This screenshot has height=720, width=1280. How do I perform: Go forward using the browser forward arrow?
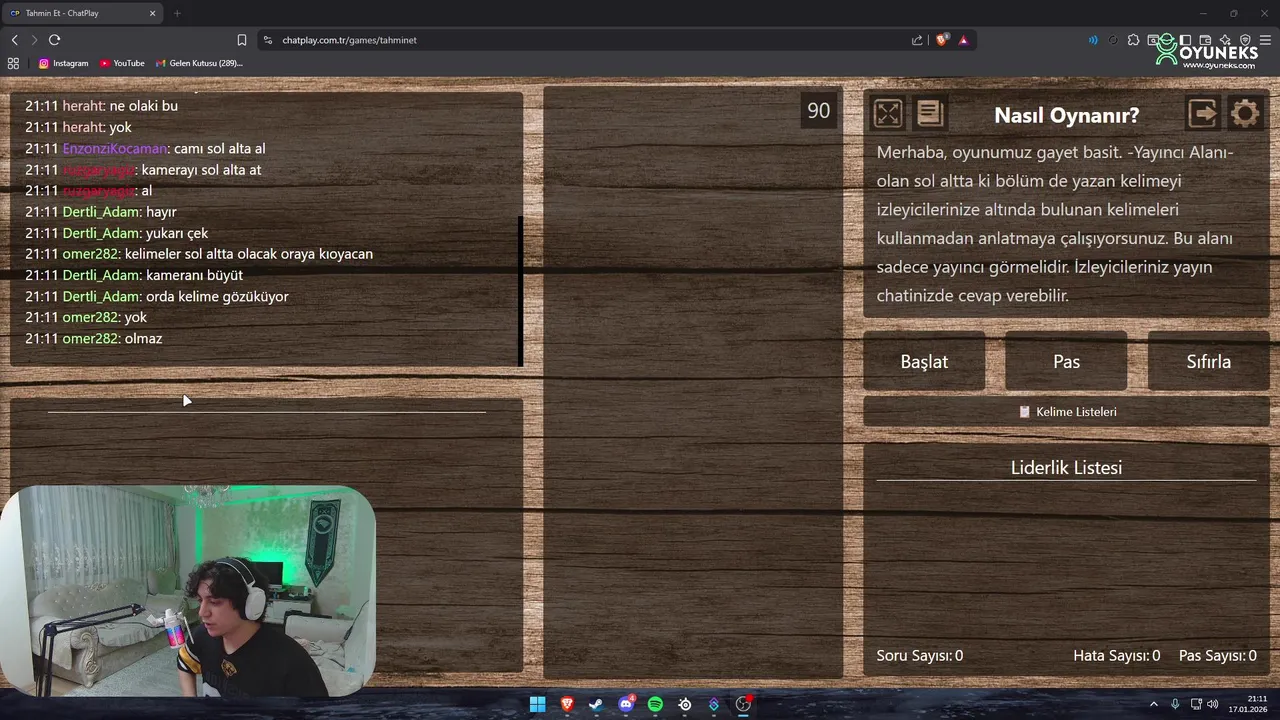pyautogui.click(x=34, y=40)
